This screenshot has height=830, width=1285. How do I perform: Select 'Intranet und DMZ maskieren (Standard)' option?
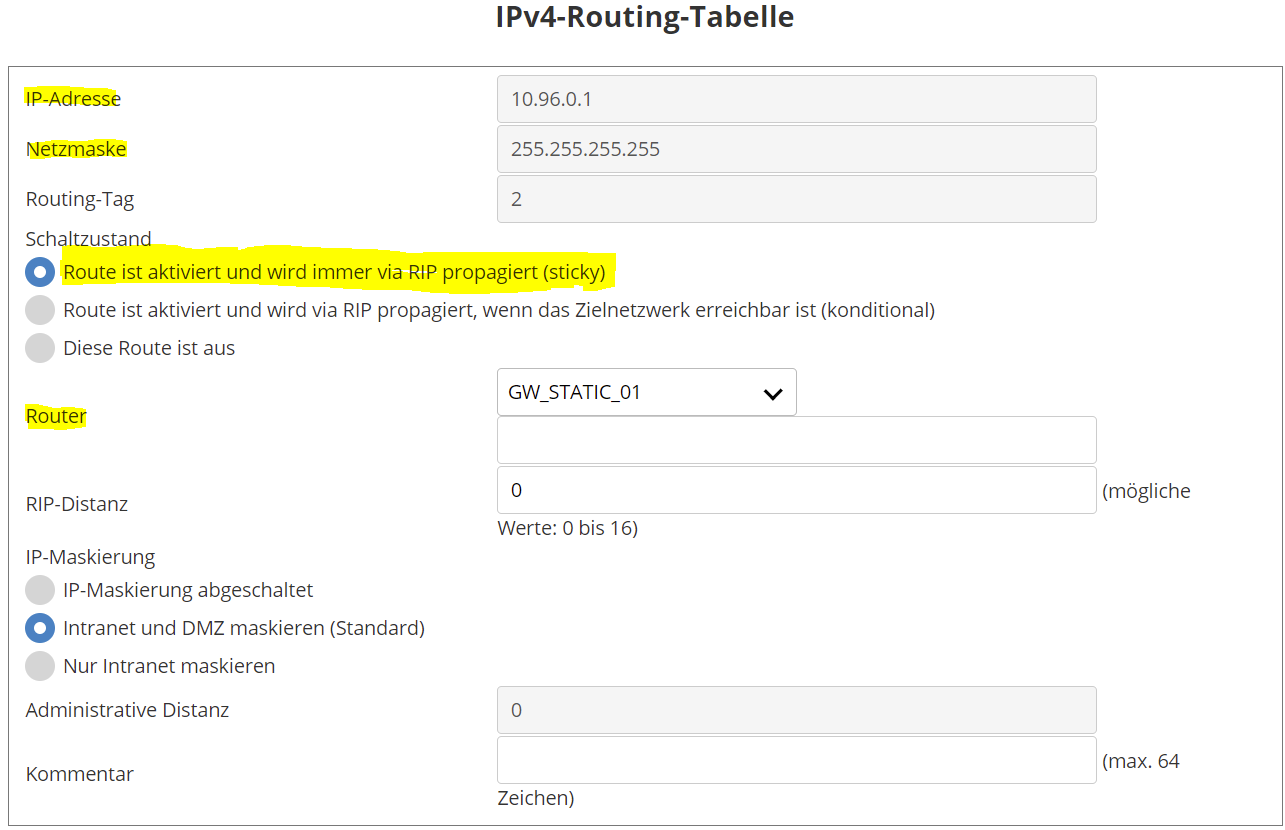click(40, 628)
